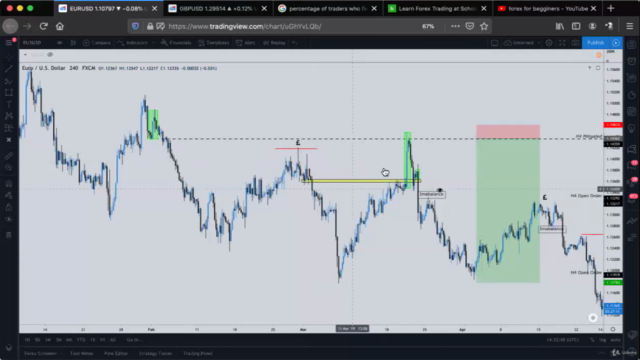Screen dimensions: 640x360
Task: Open chart settings gear icon
Action: [x=549, y=42]
